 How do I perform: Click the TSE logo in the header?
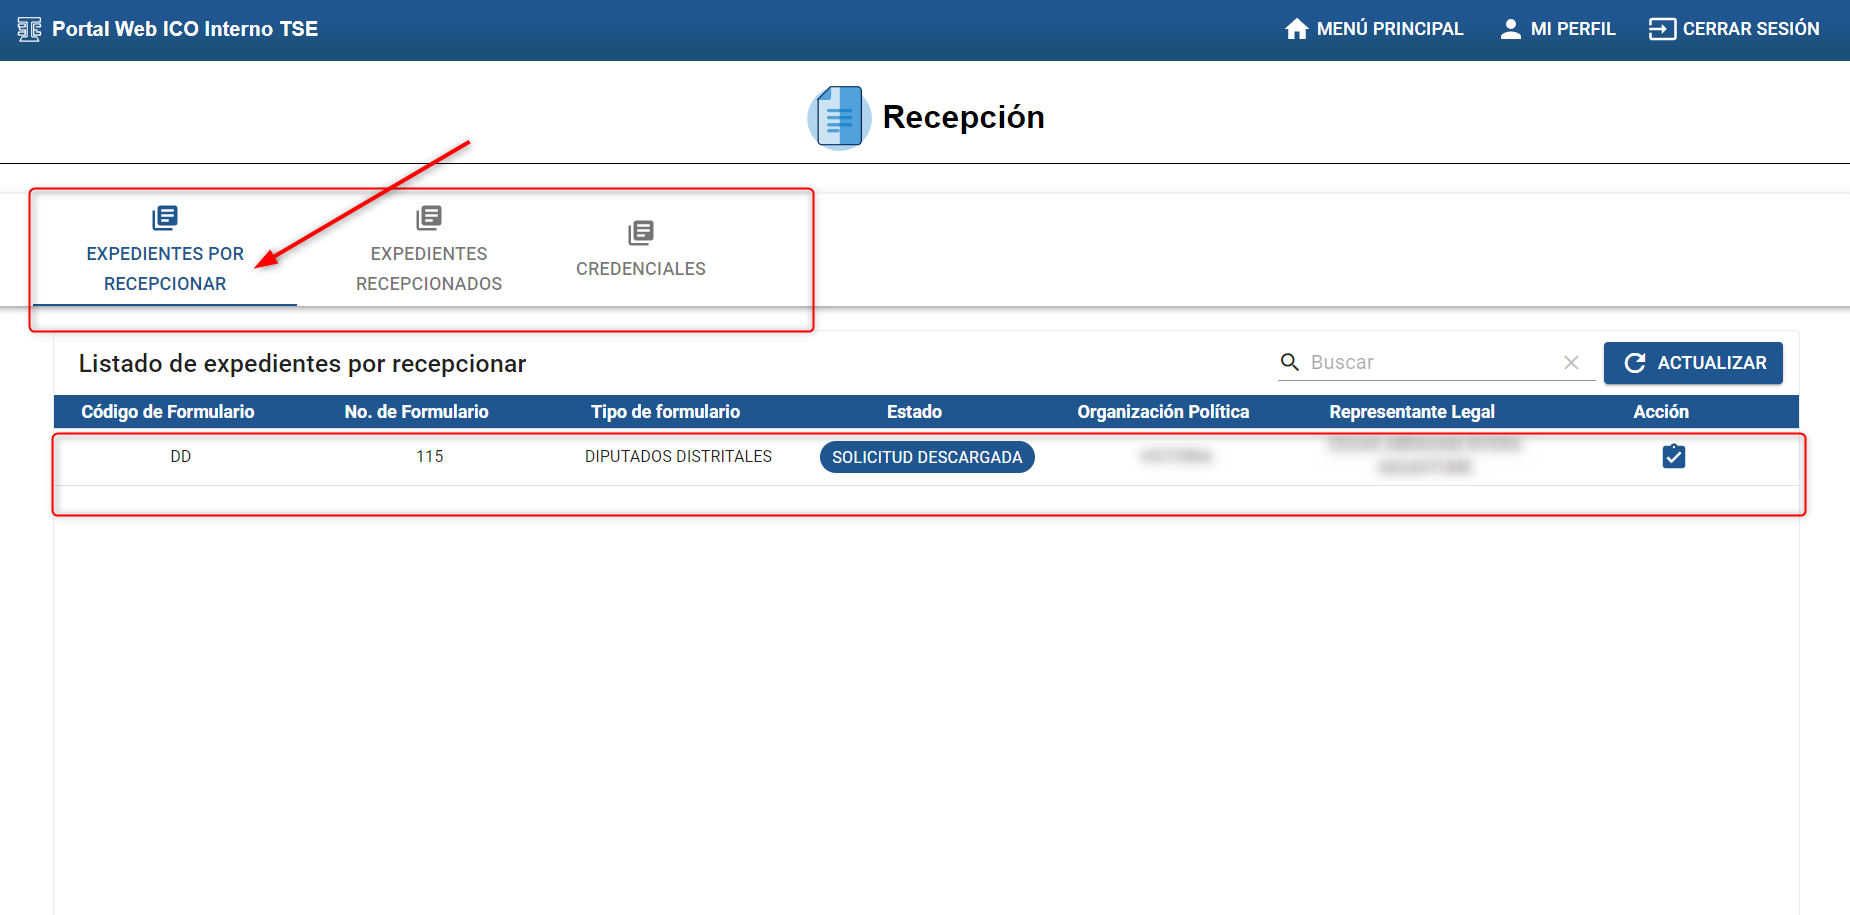(29, 29)
